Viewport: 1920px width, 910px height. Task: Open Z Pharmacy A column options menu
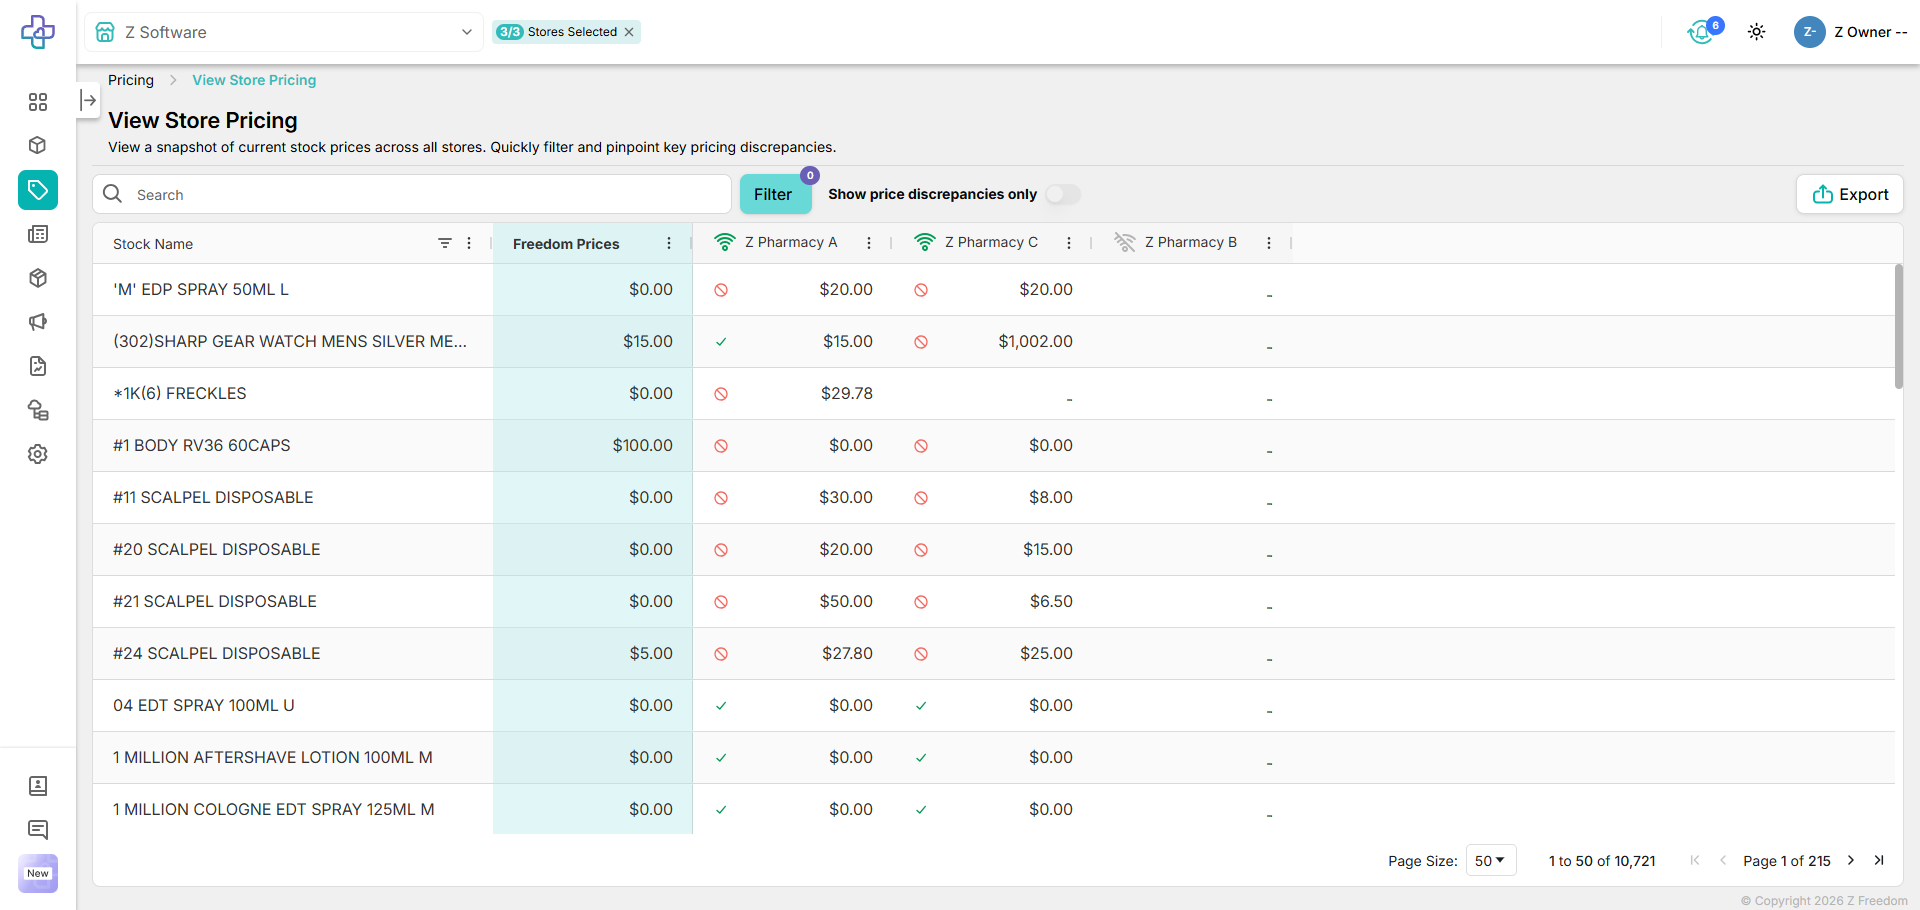click(869, 243)
